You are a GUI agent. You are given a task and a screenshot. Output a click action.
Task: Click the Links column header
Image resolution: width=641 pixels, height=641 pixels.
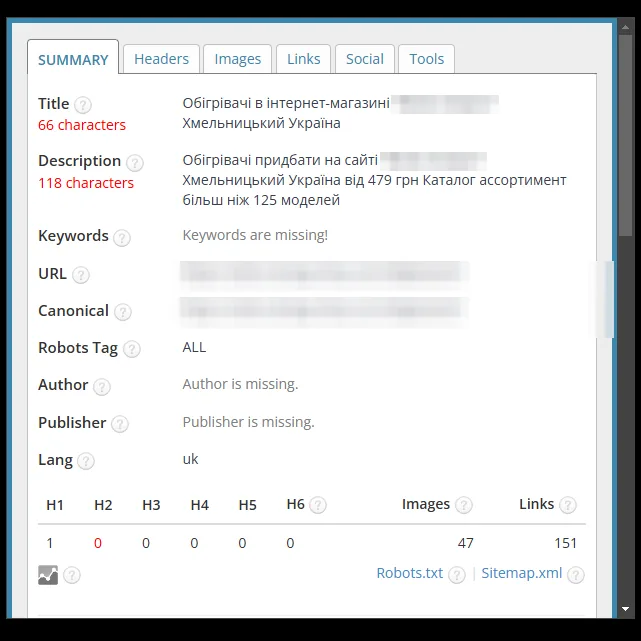click(536, 504)
